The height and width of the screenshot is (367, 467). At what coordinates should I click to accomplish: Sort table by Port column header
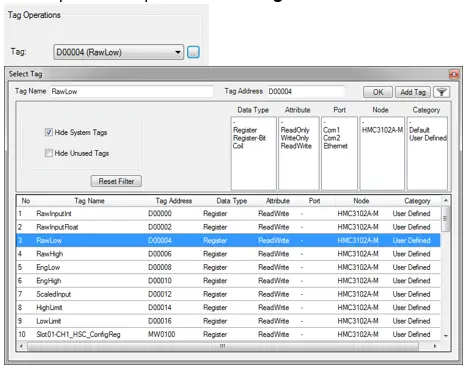pyautogui.click(x=314, y=201)
